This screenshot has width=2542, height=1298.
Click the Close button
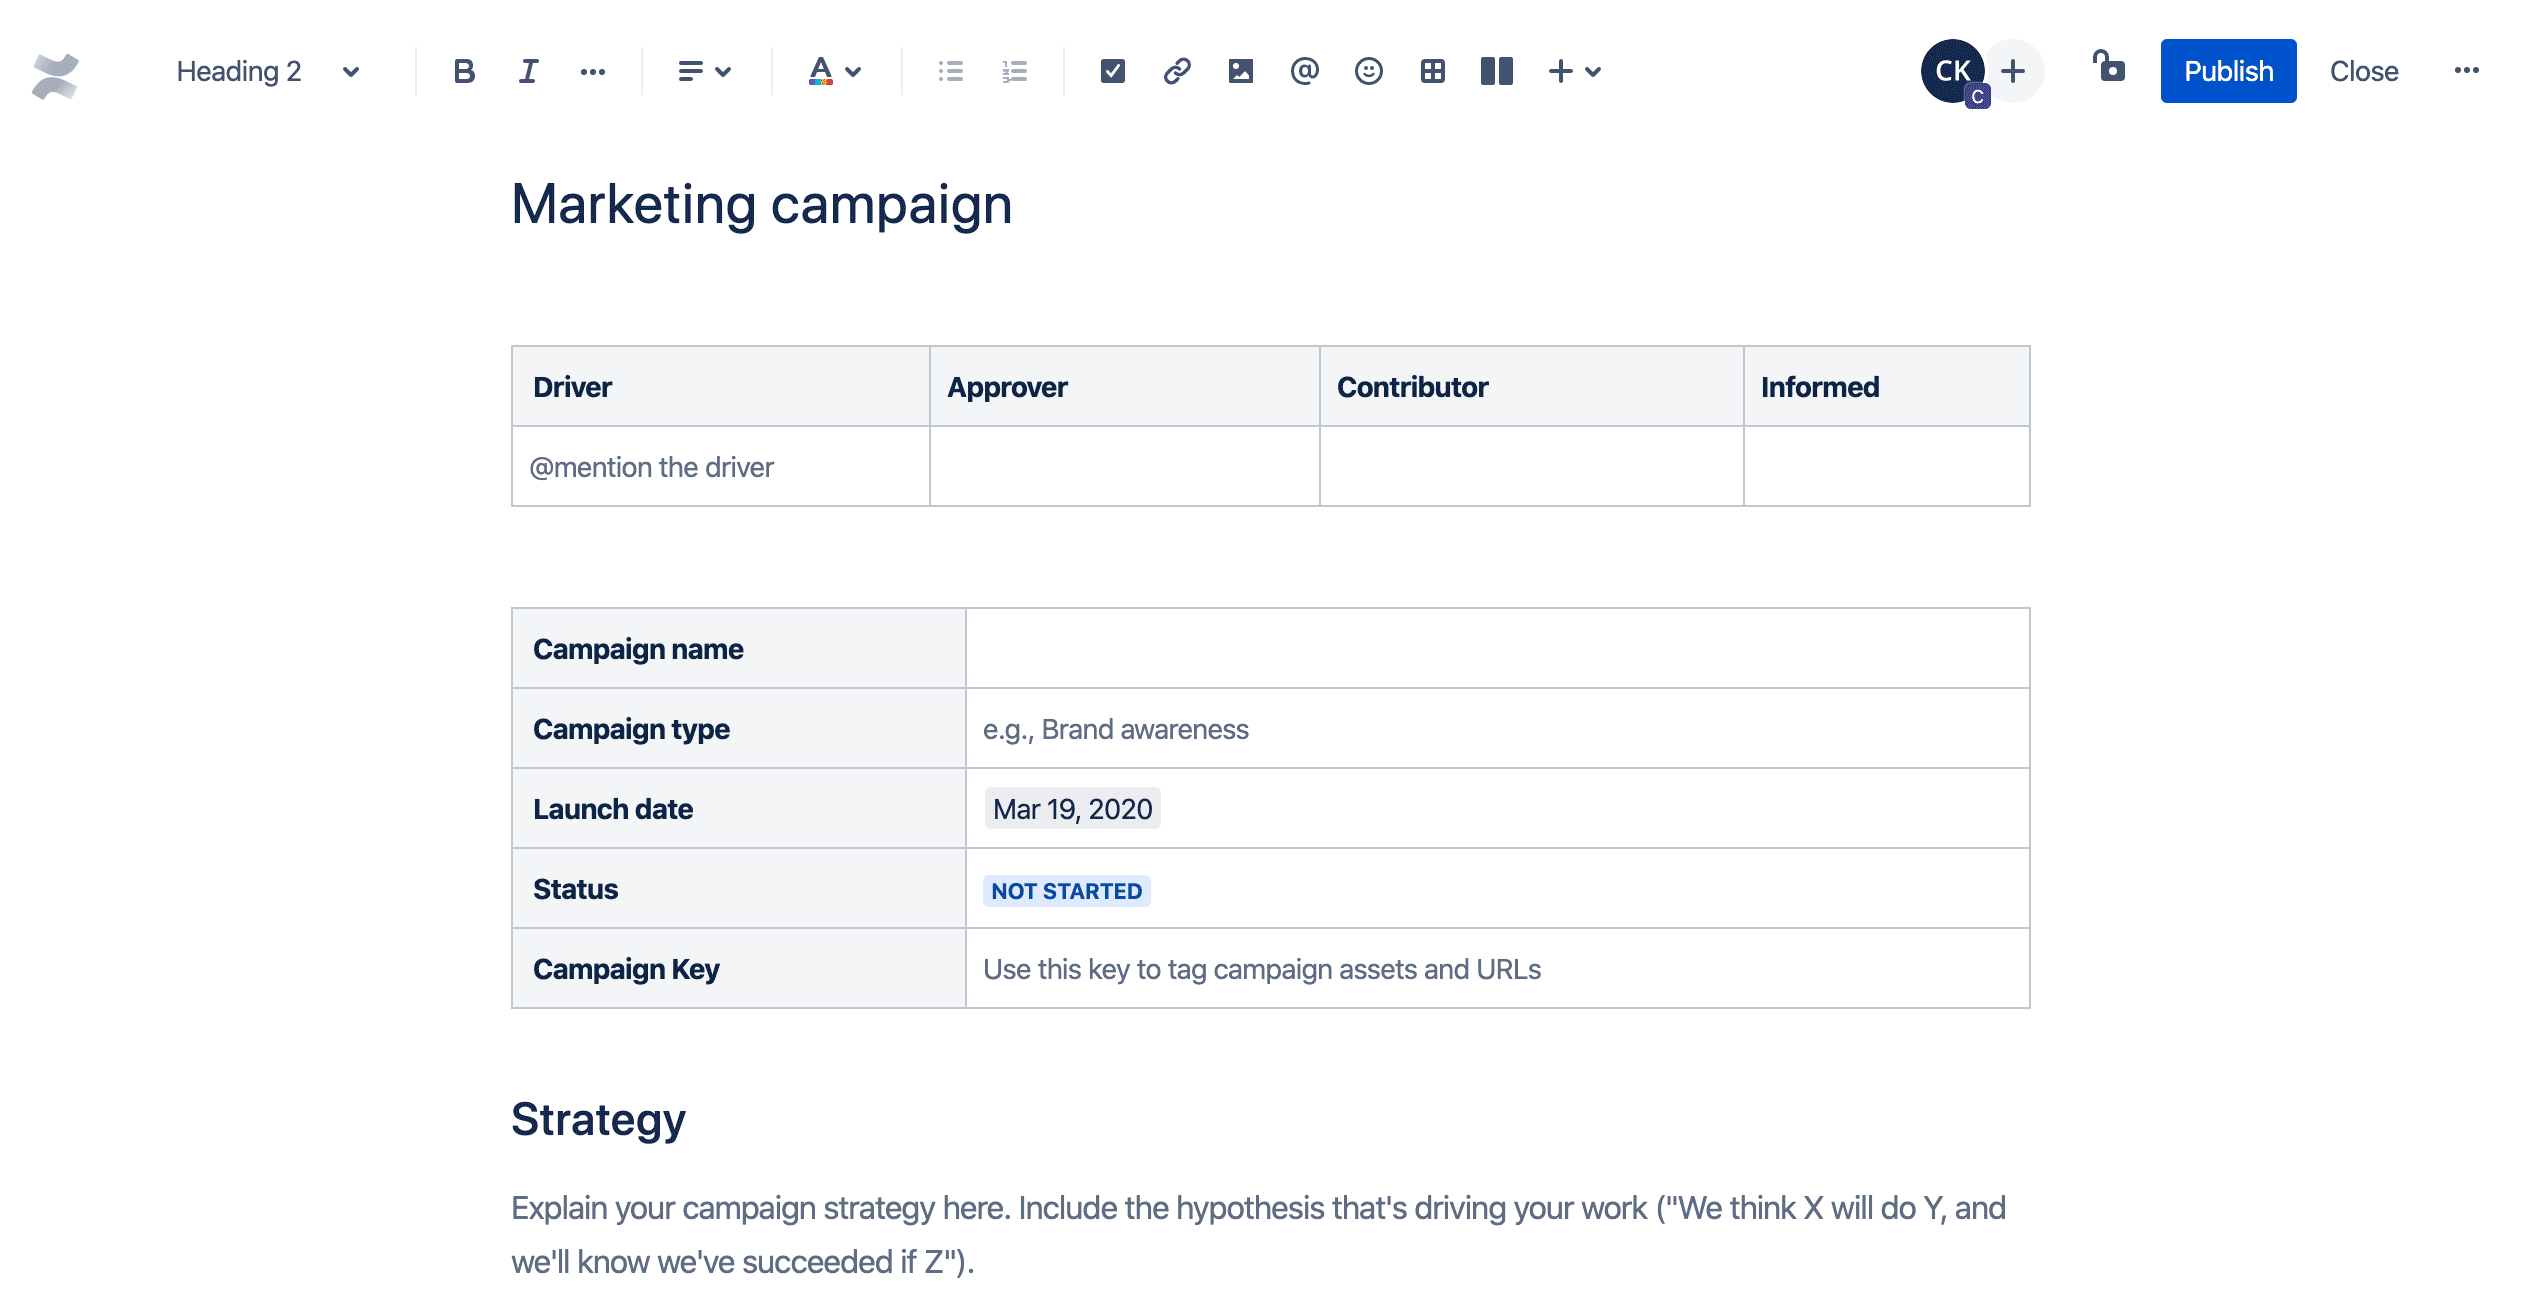(2363, 70)
